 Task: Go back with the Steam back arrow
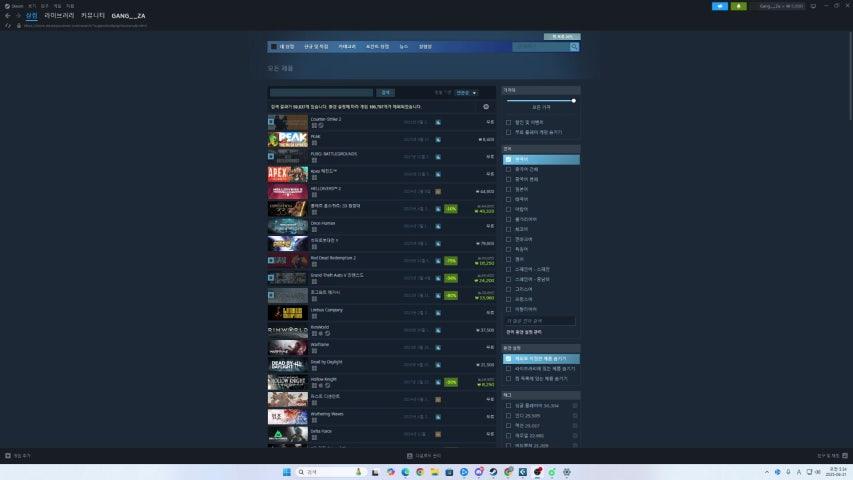8,16
